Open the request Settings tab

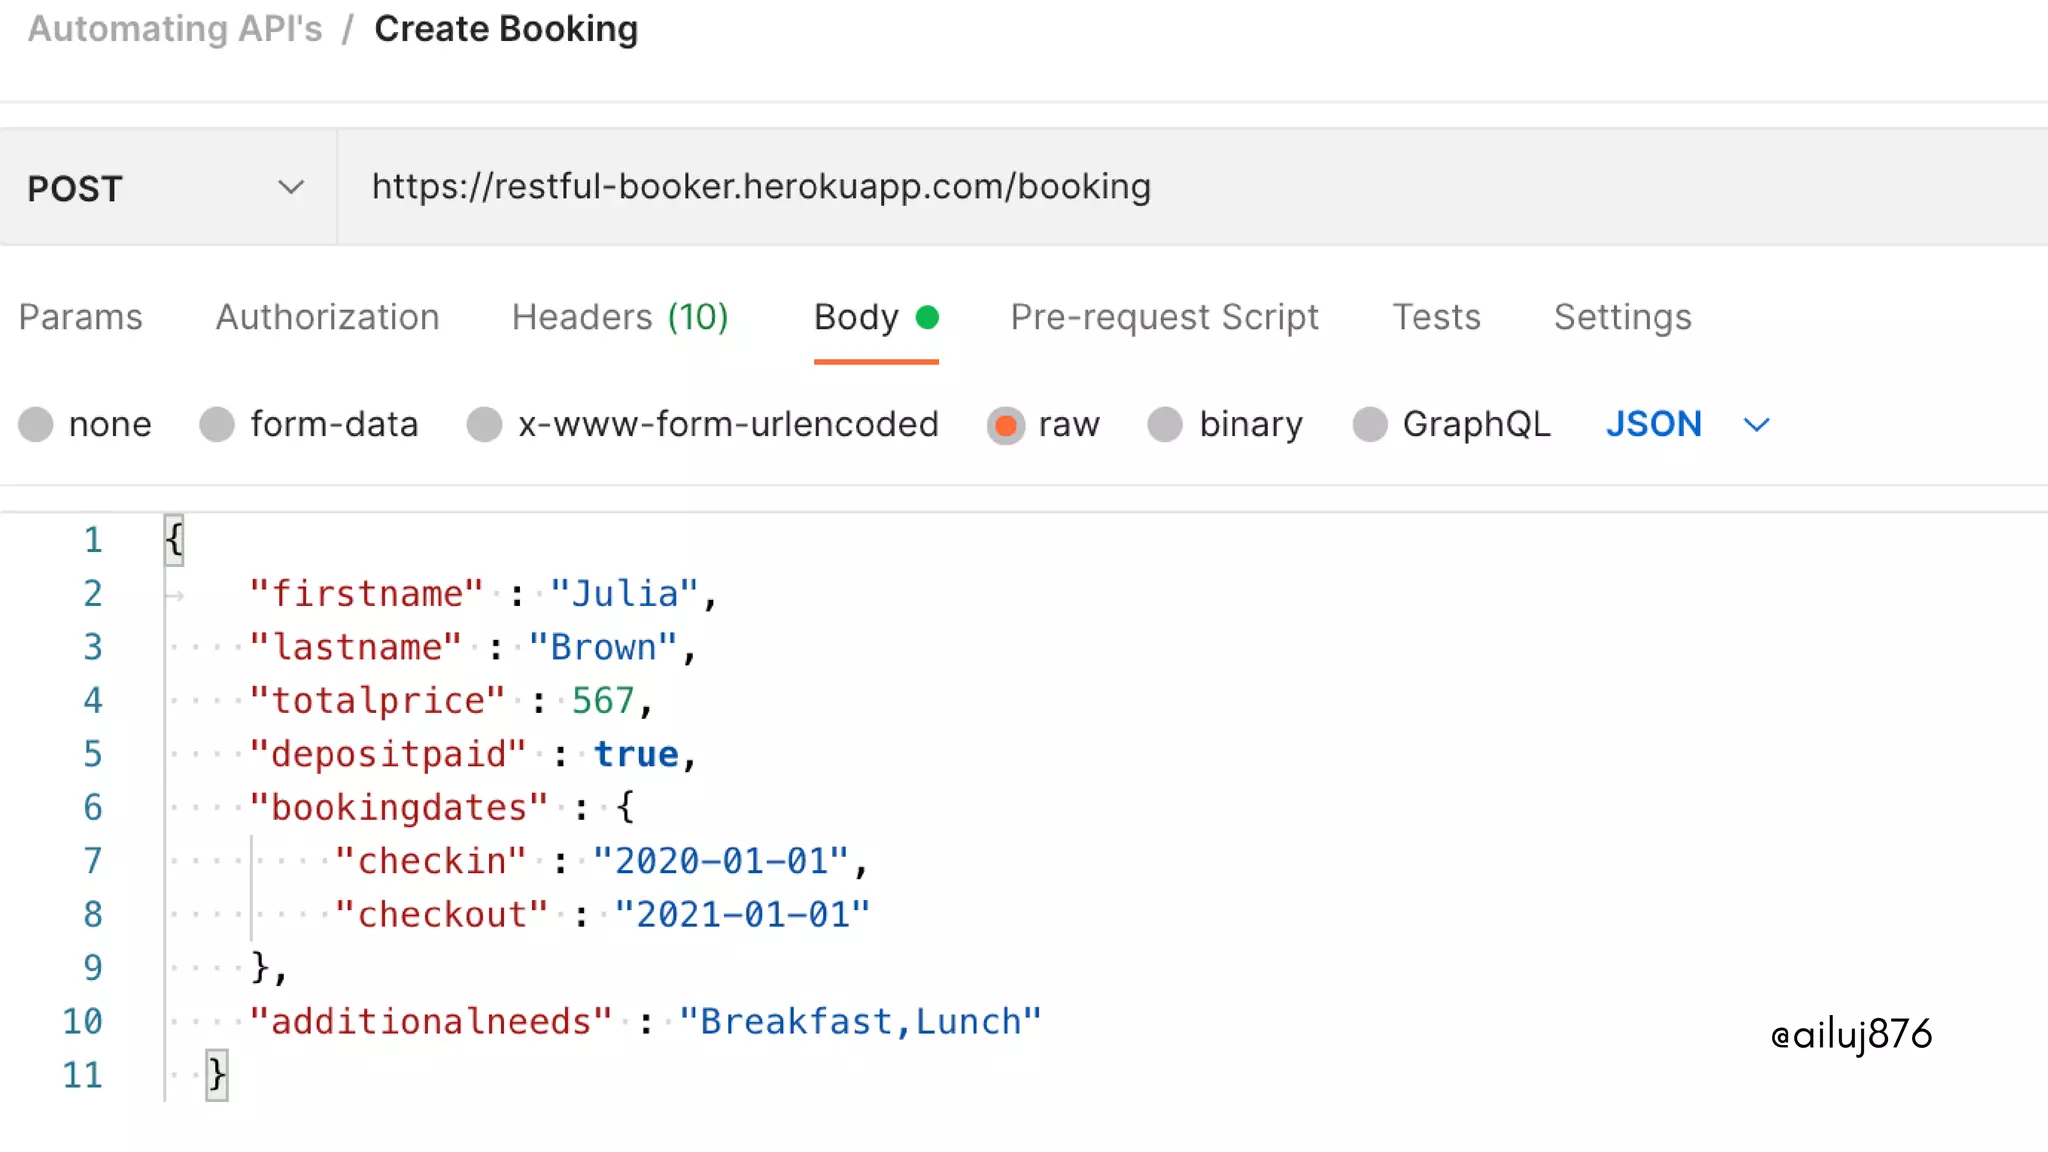(x=1622, y=317)
